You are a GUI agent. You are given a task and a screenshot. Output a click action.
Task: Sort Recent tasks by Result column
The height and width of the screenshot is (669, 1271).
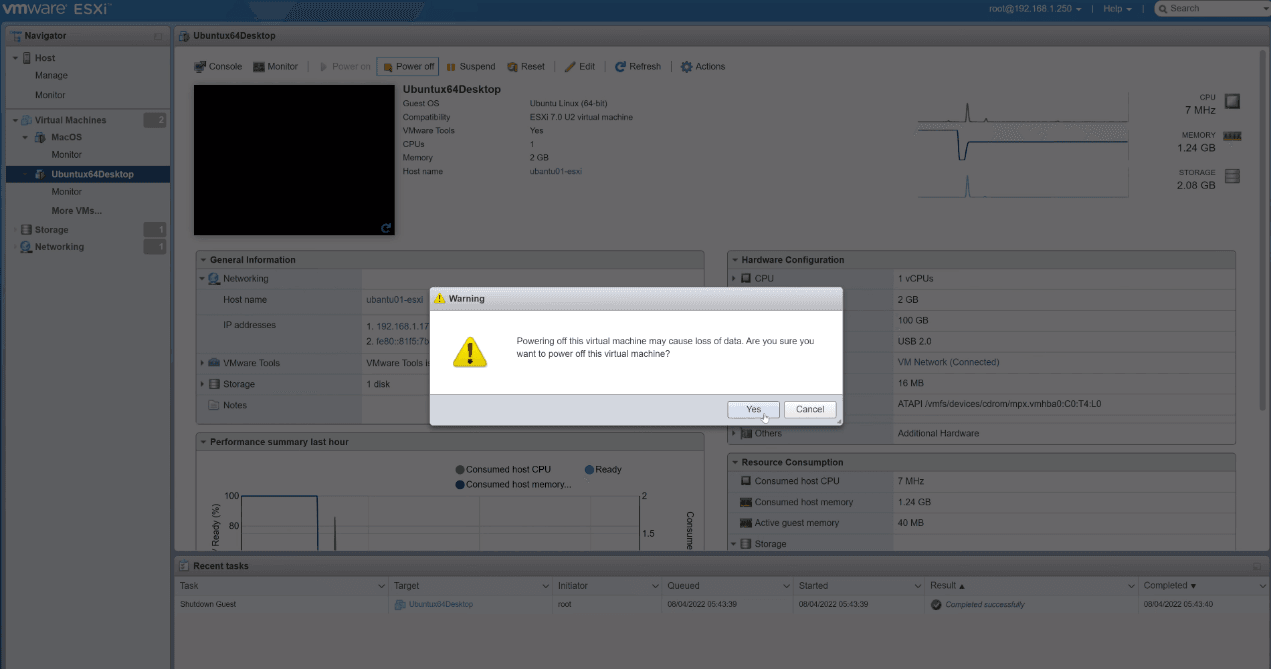(1032, 586)
